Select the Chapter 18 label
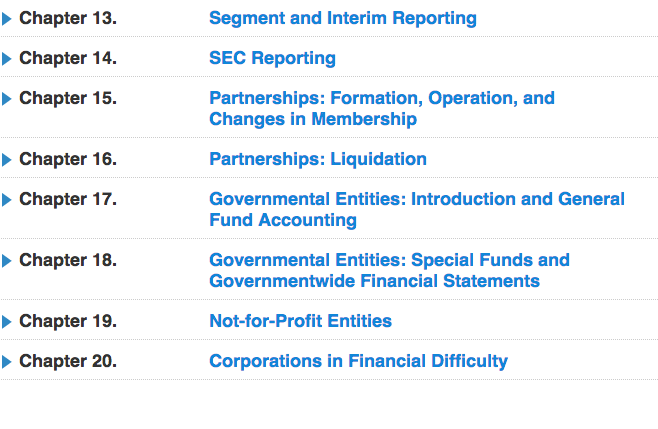This screenshot has width=658, height=429. coord(68,261)
